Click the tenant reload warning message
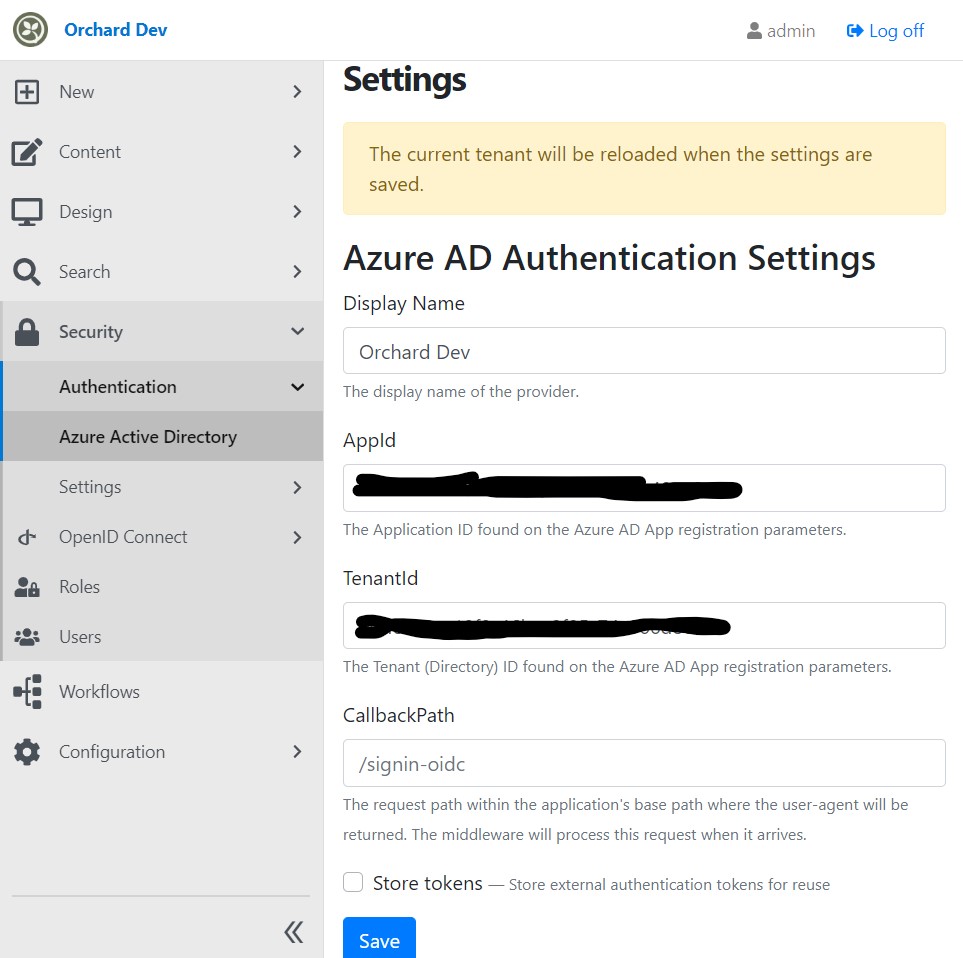The height and width of the screenshot is (958, 963). (x=644, y=168)
